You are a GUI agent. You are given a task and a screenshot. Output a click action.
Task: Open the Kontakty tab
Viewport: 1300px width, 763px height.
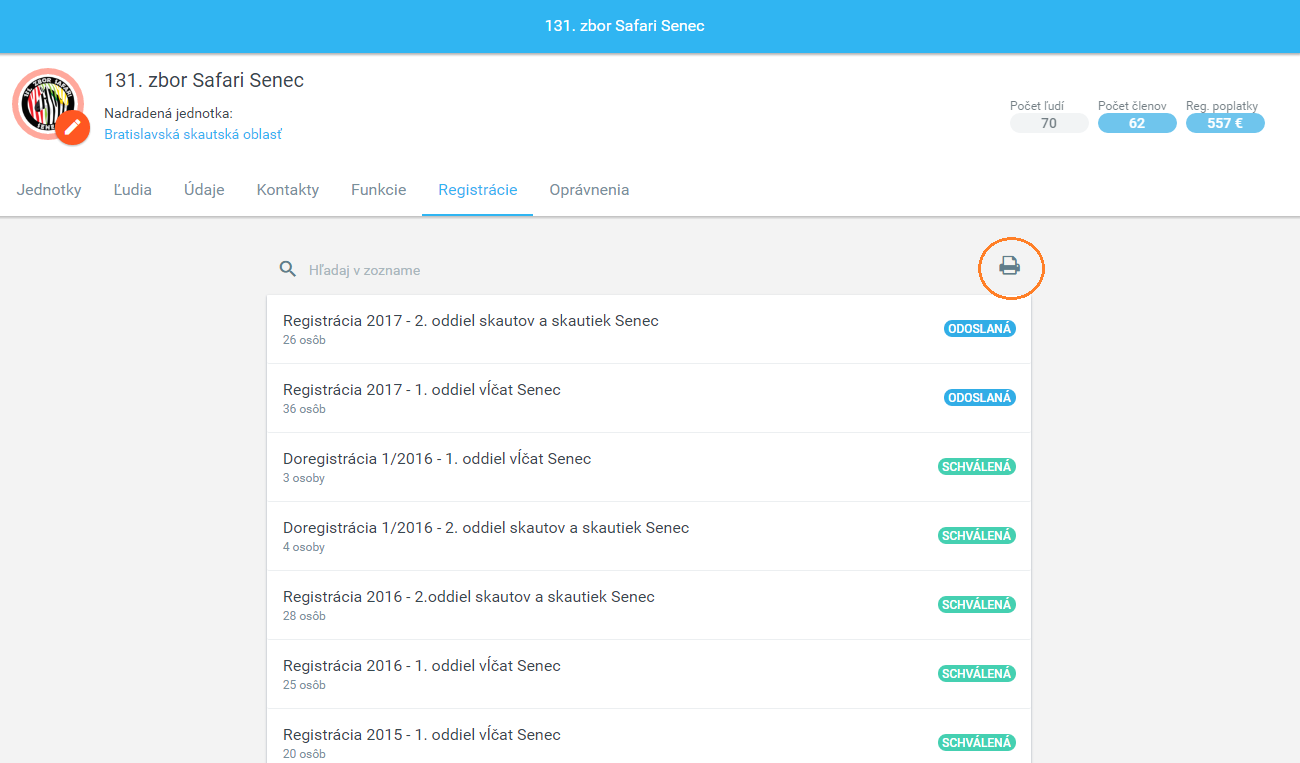[x=288, y=190]
